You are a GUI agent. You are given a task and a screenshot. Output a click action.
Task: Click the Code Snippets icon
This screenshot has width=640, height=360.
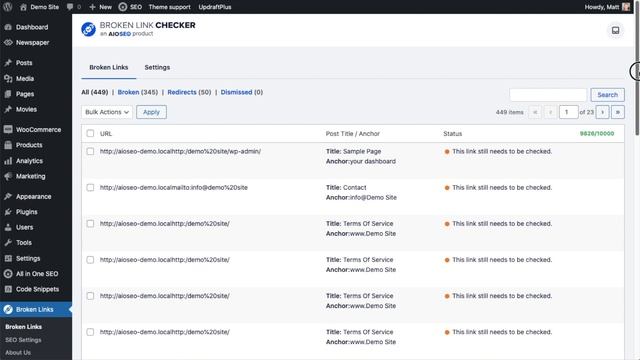8,289
